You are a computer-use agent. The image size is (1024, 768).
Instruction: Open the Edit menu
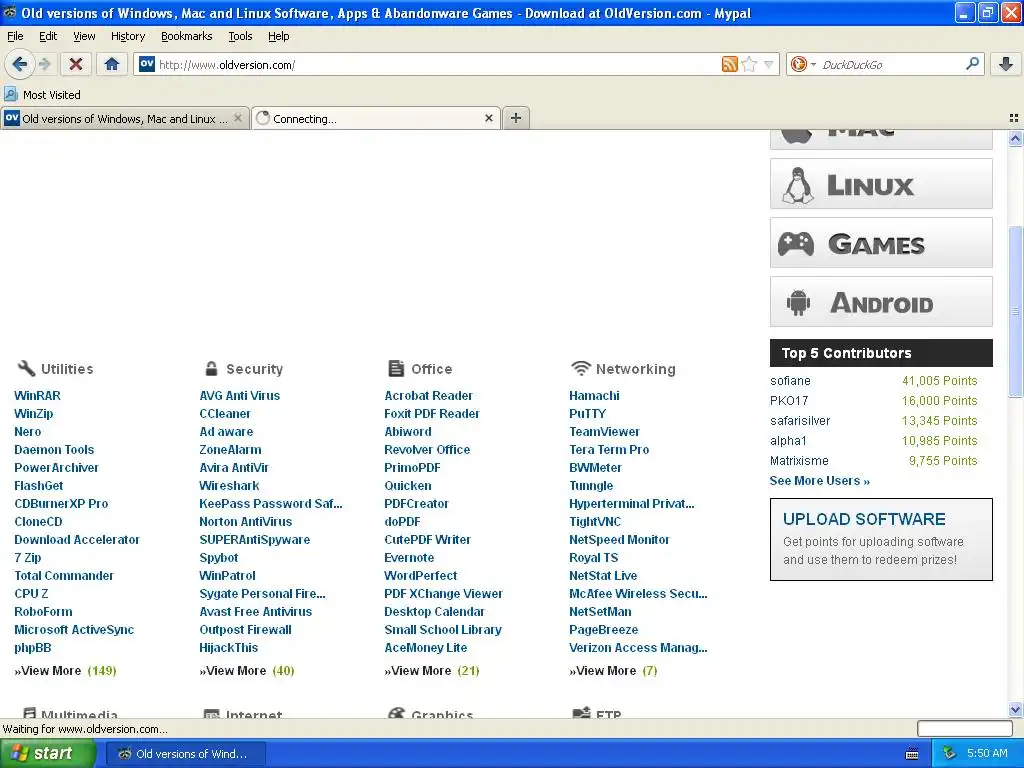(48, 36)
